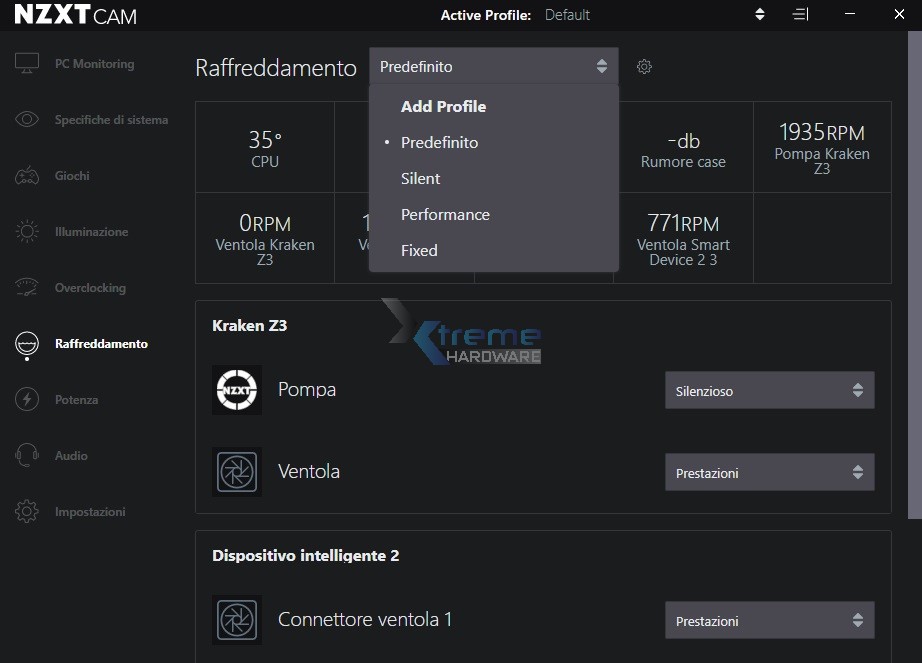Open the Potenza section
Viewport: 922px width, 663px height.
(76, 400)
